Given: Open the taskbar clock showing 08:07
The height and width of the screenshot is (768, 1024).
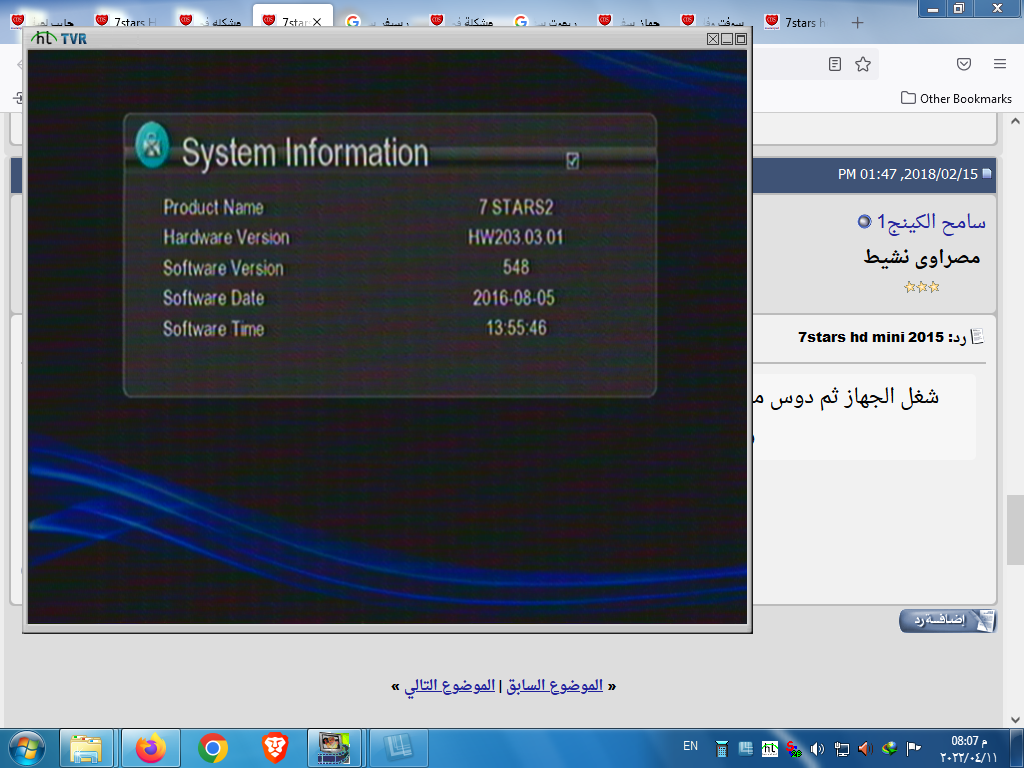Looking at the screenshot, I should [x=969, y=749].
